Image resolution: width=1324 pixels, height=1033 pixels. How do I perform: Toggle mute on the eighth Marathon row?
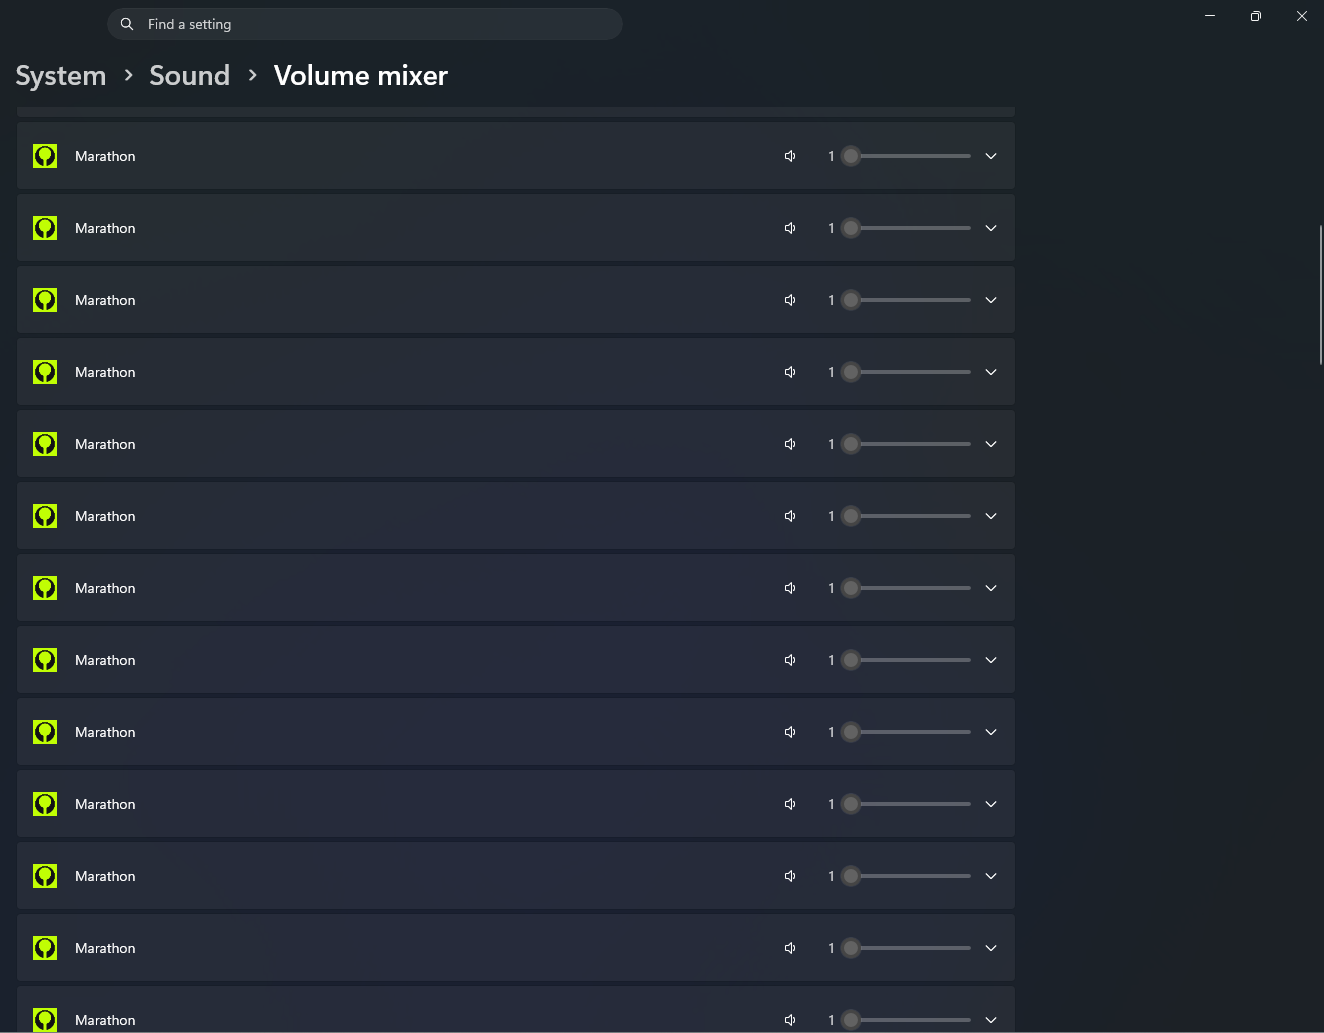pyautogui.click(x=790, y=660)
